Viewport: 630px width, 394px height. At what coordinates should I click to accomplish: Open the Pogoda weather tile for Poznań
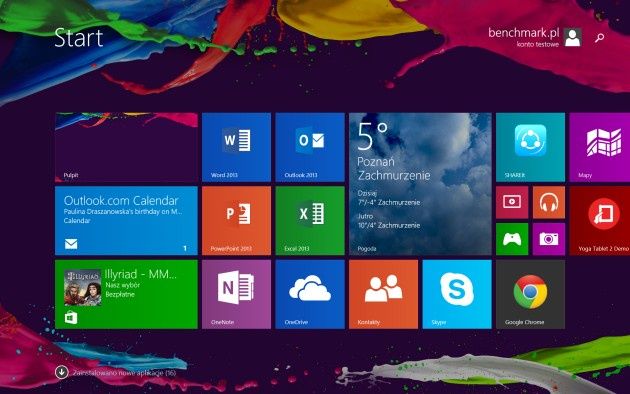(420, 184)
